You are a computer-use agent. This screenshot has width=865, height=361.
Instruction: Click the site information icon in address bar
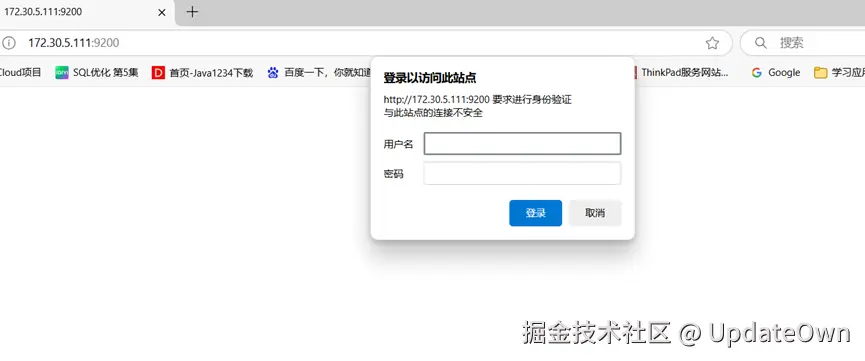point(9,43)
